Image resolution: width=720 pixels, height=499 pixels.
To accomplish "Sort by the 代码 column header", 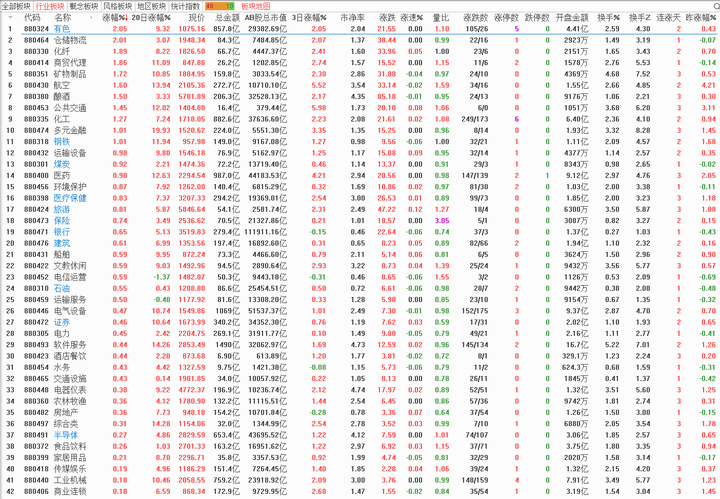I will pos(32,17).
